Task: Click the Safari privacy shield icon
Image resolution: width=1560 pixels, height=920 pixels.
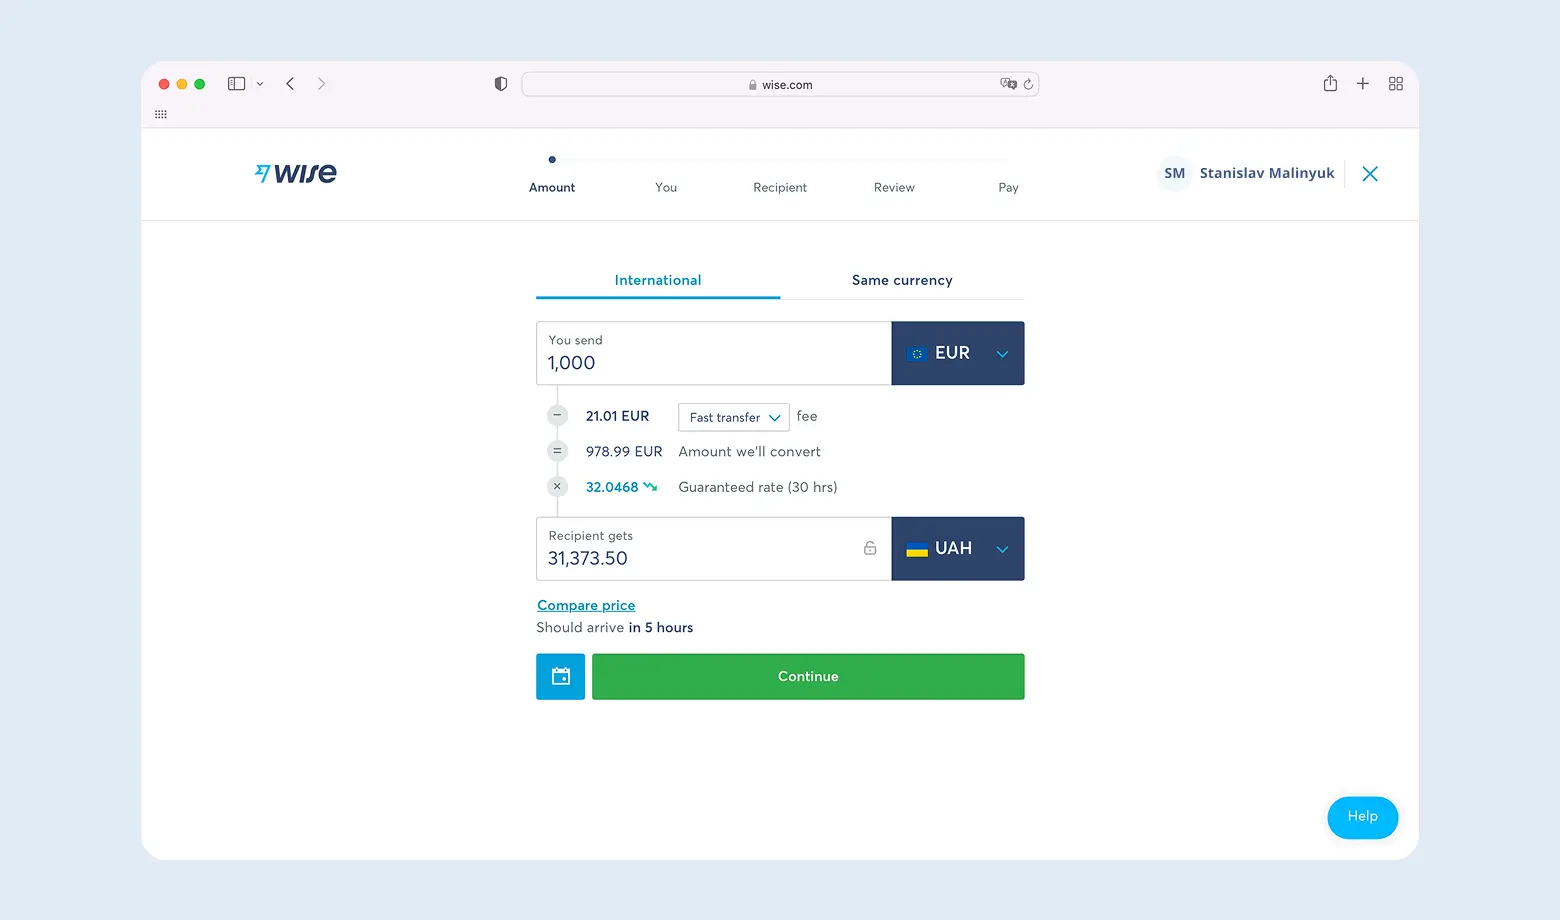Action: (x=500, y=84)
